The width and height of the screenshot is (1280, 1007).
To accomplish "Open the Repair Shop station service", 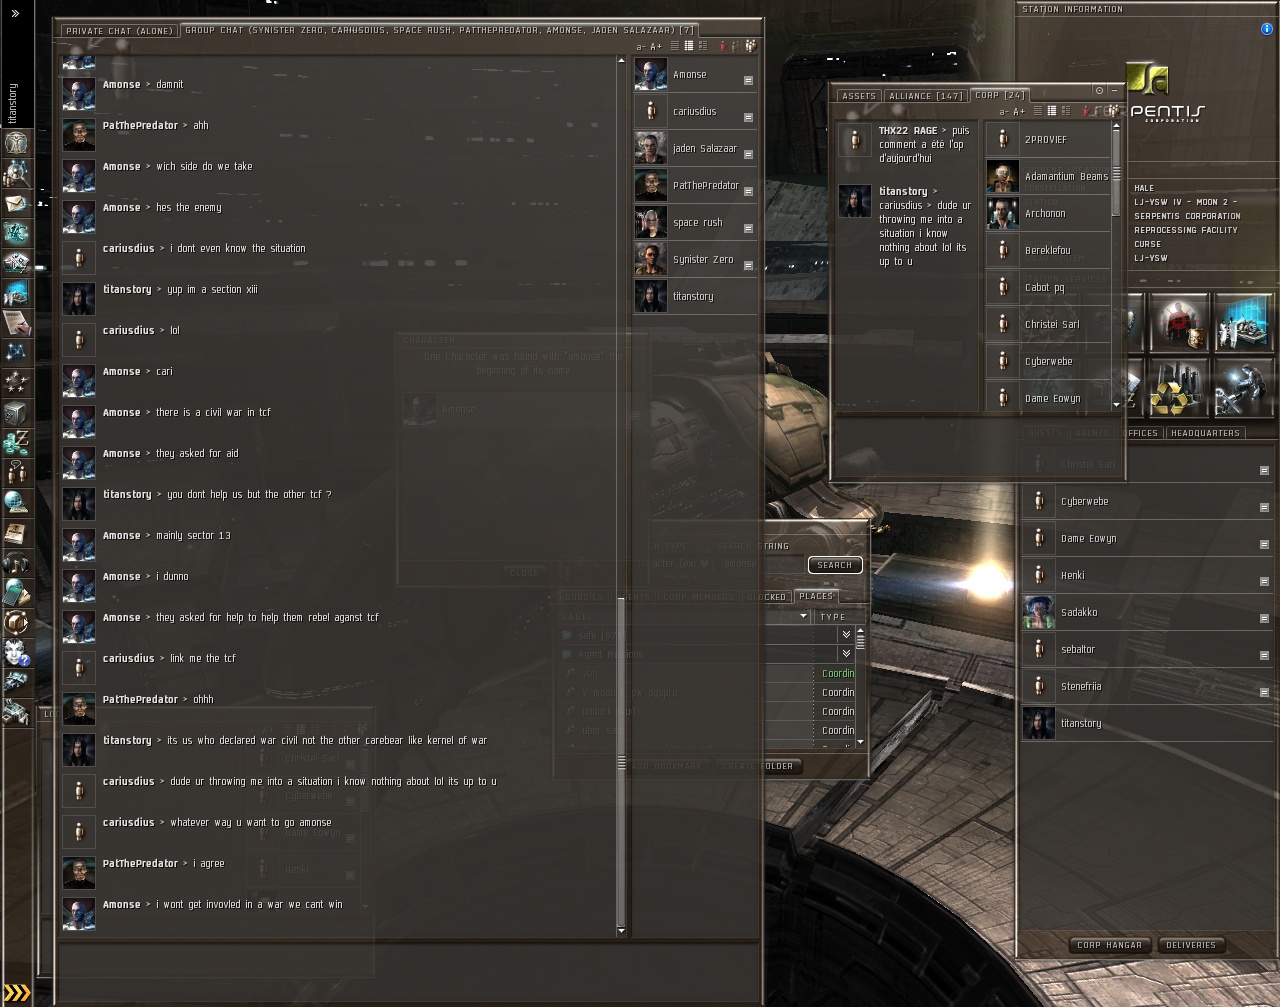I will 1243,387.
